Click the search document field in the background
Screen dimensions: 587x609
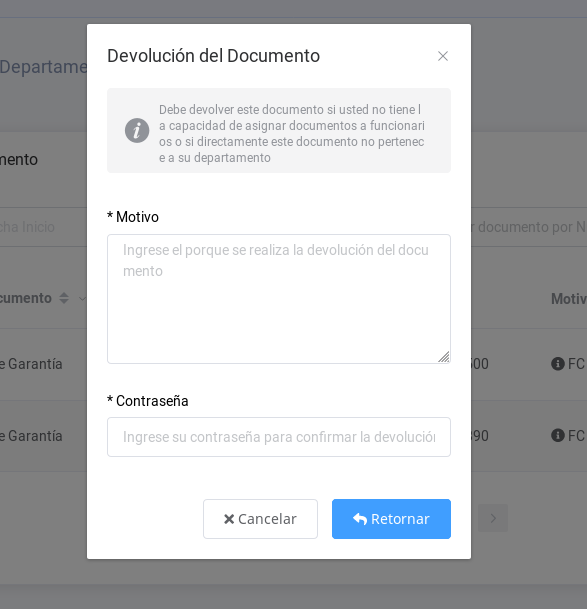[529, 227]
